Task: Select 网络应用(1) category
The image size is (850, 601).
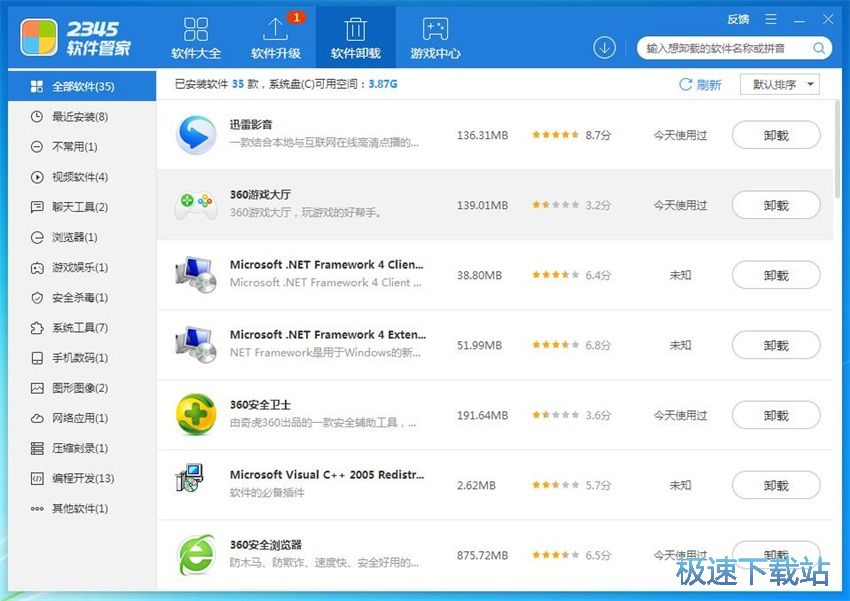Action: click(x=82, y=418)
